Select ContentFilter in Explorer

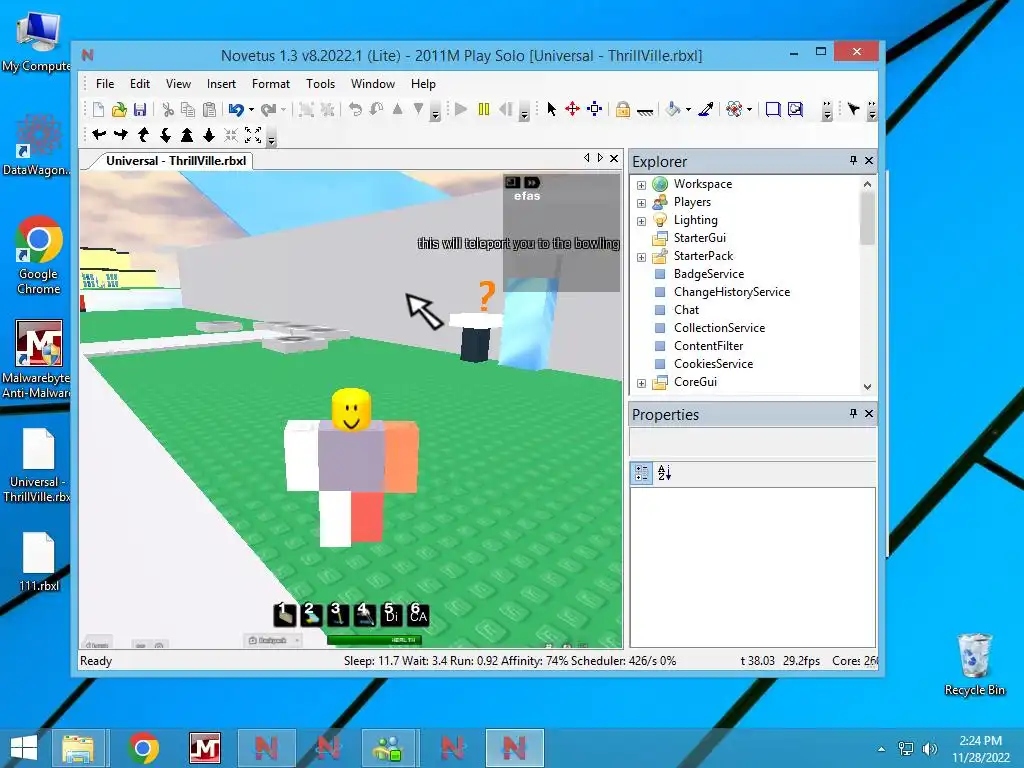708,345
